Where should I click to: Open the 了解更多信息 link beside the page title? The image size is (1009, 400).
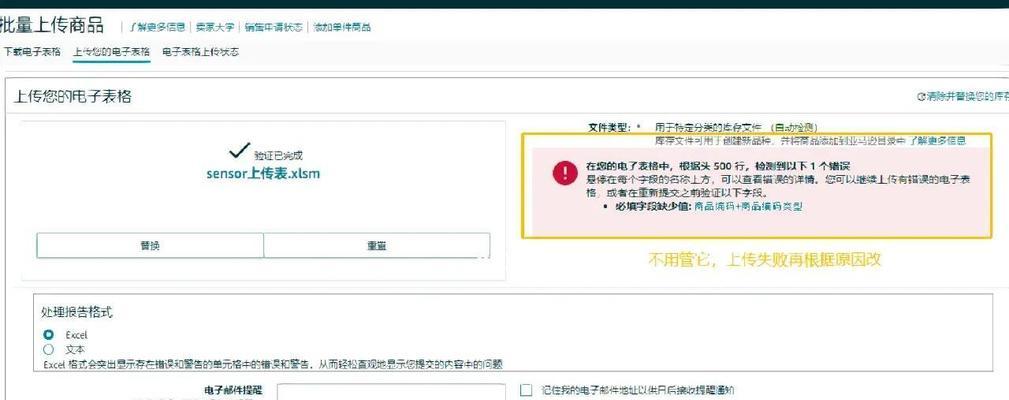[158, 27]
